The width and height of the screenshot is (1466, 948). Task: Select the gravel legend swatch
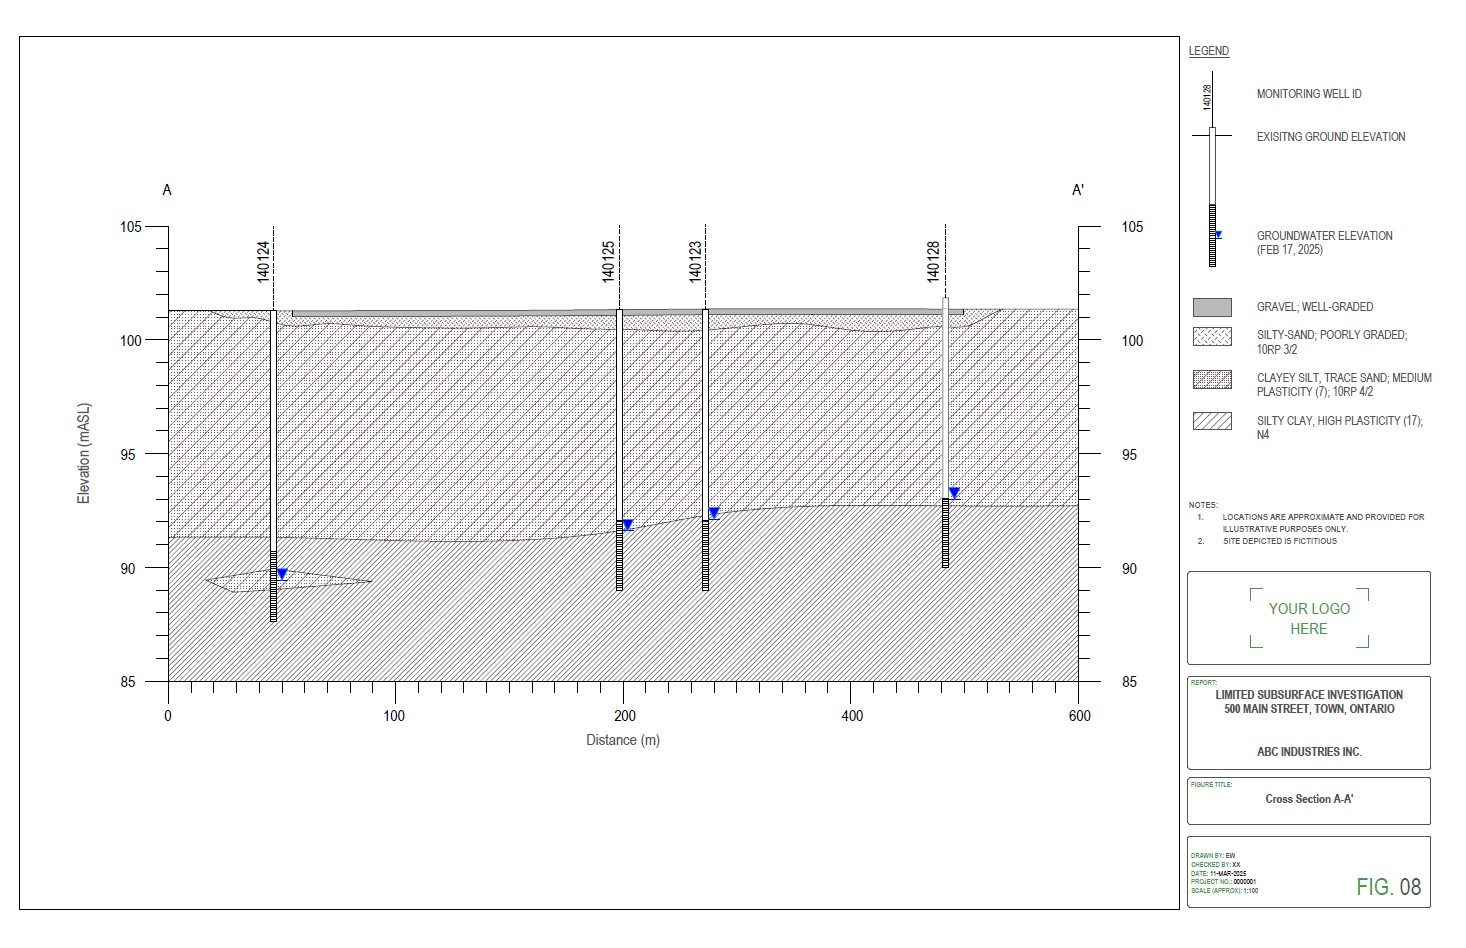point(1212,307)
